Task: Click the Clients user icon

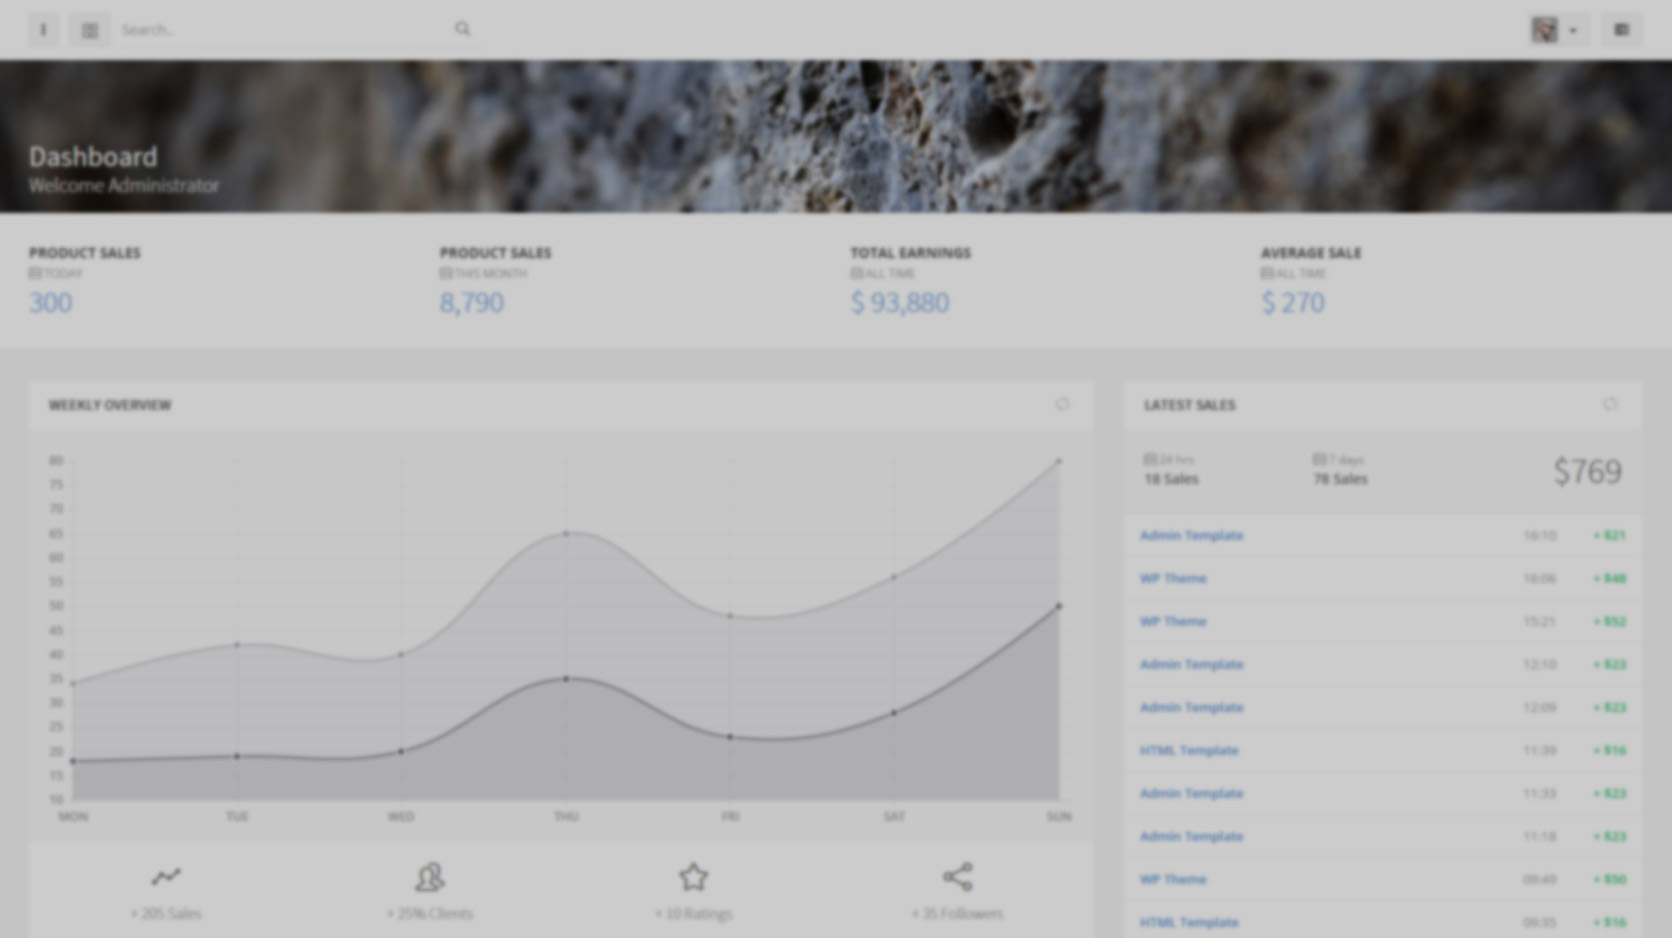Action: 430,877
